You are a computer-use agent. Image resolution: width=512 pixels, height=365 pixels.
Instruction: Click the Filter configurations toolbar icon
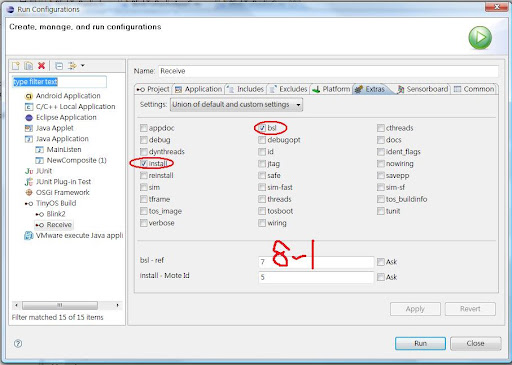(x=72, y=66)
